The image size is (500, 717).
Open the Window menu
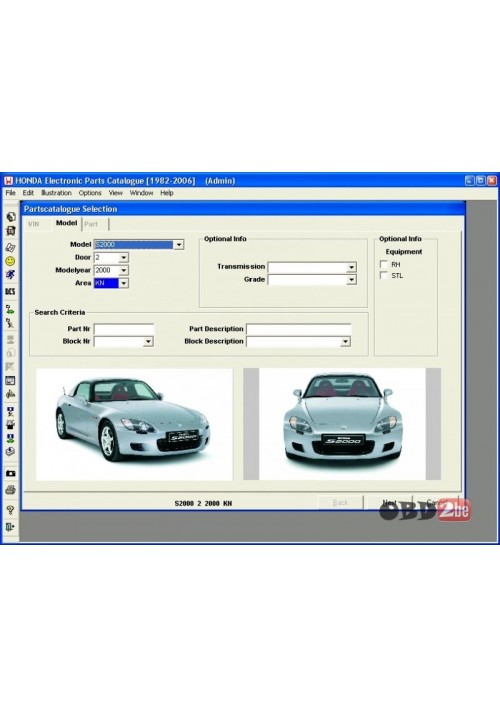click(141, 193)
